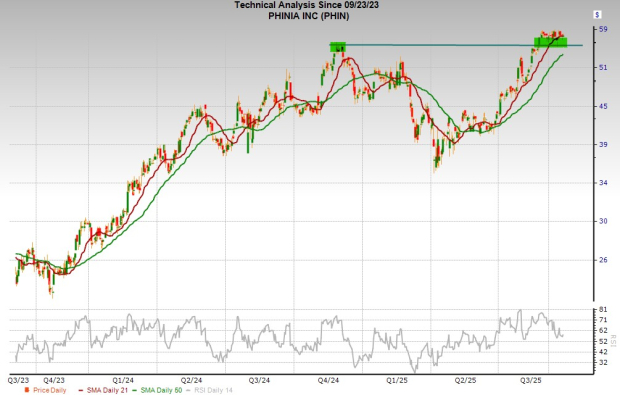Click the Q3/24 time axis label
This screenshot has height=395, width=620.
click(259, 380)
